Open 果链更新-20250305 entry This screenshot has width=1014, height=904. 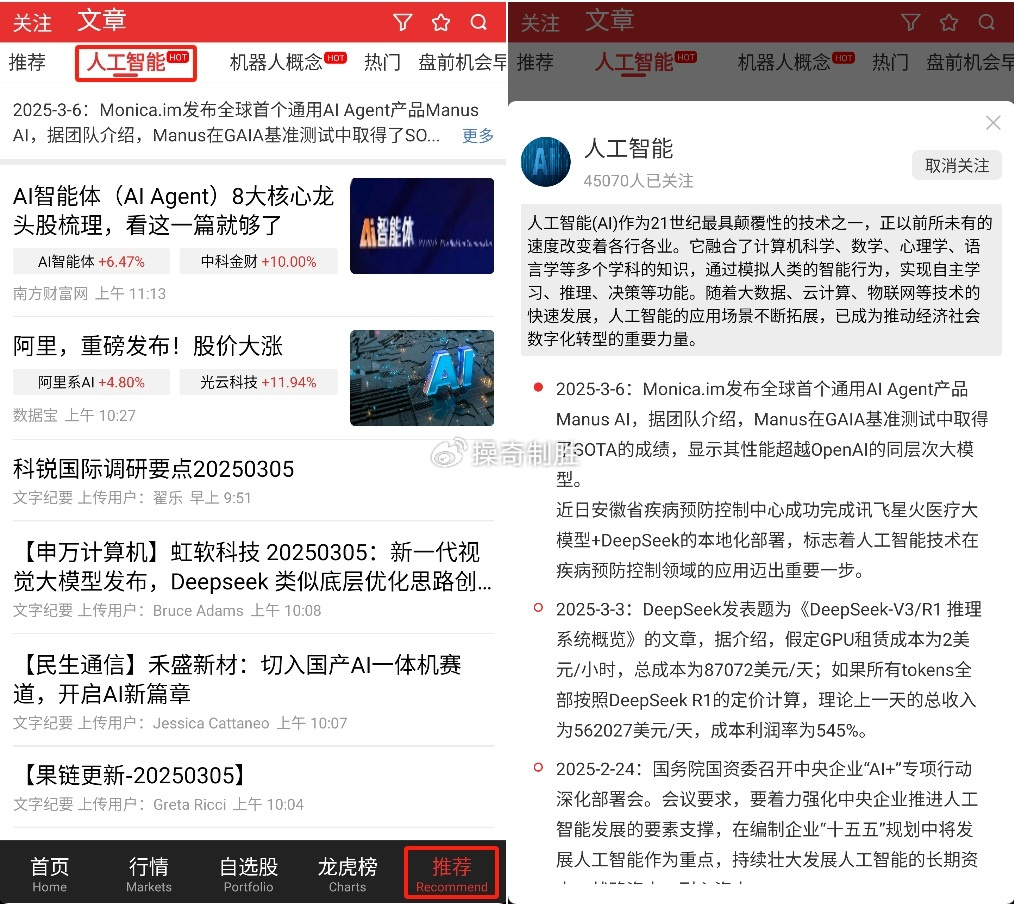(133, 775)
